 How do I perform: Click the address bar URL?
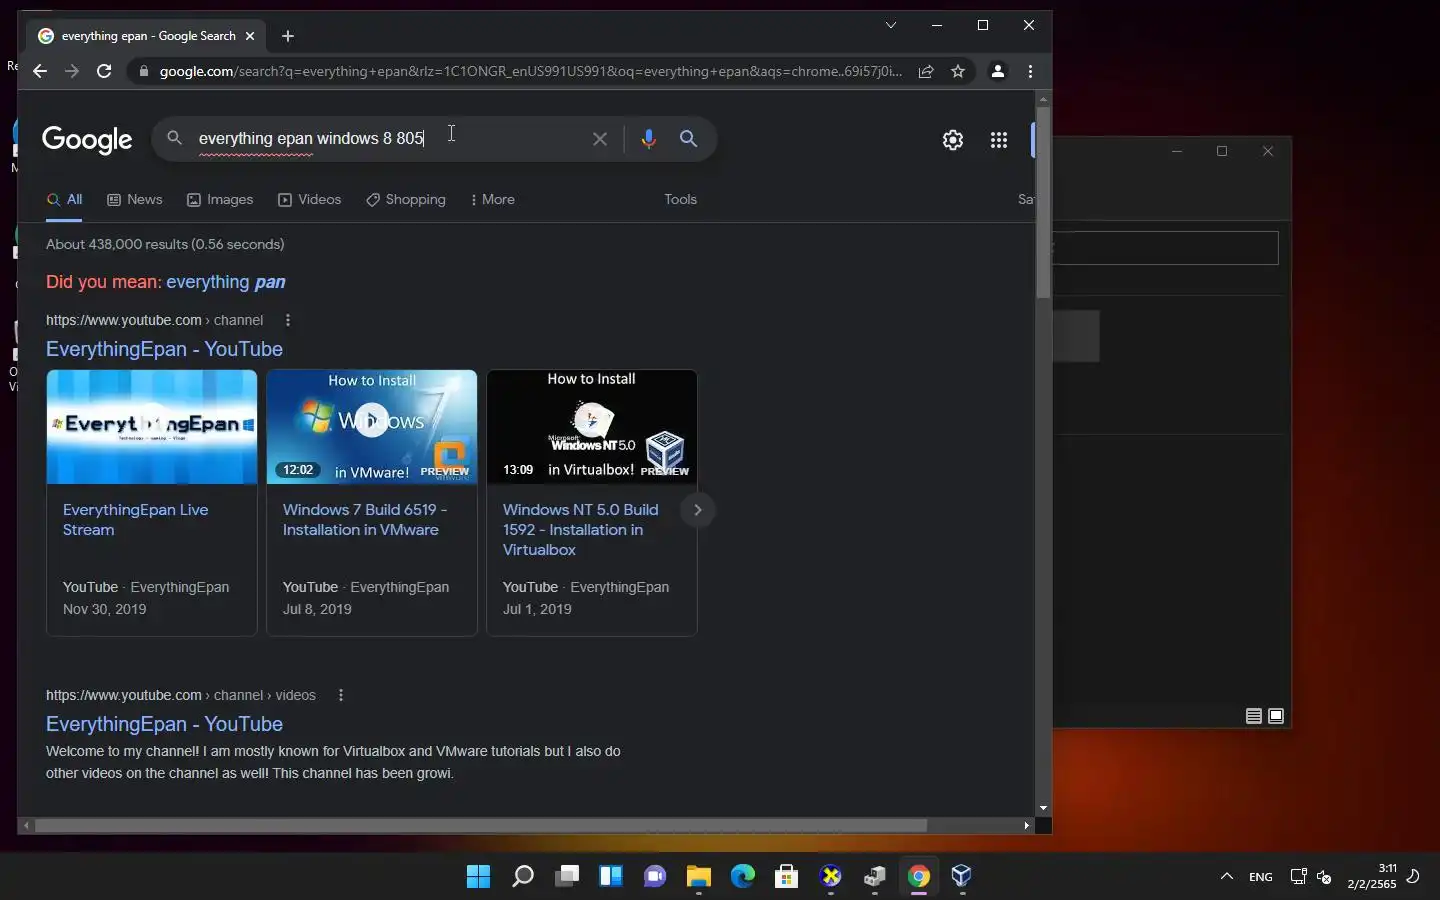[530, 71]
